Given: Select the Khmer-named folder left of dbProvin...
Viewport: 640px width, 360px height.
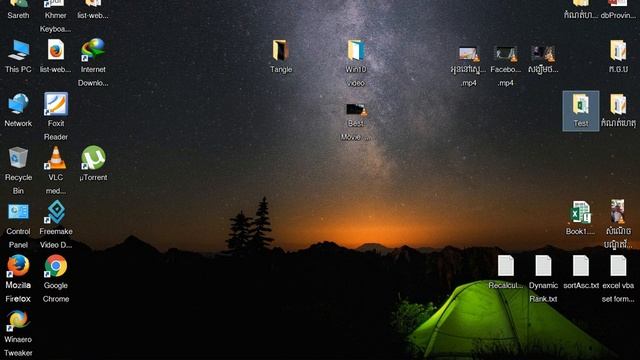Looking at the screenshot, I should (x=580, y=10).
